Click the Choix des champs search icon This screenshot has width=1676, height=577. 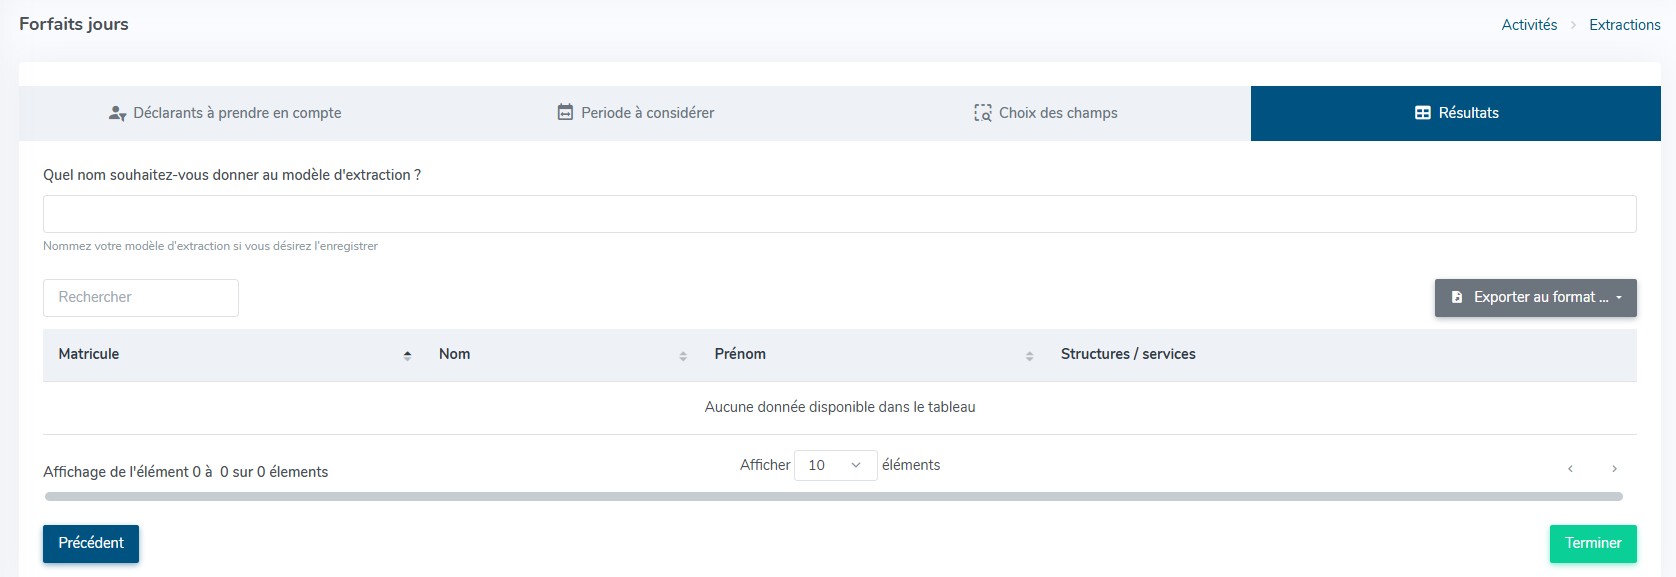983,113
